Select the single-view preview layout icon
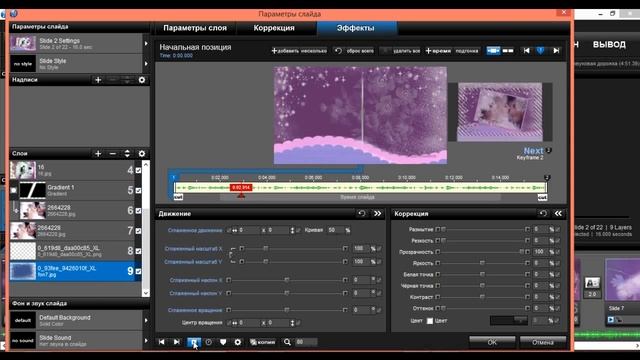Viewport: 640px width, 360px height. click(x=493, y=51)
